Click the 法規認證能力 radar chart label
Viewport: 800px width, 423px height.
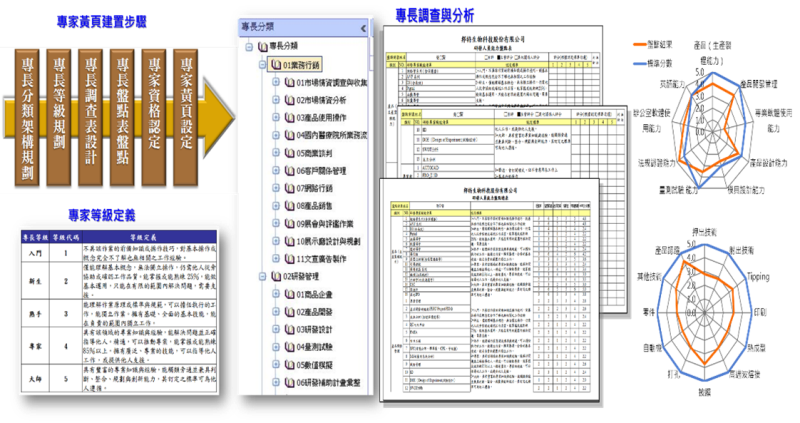coord(657,163)
